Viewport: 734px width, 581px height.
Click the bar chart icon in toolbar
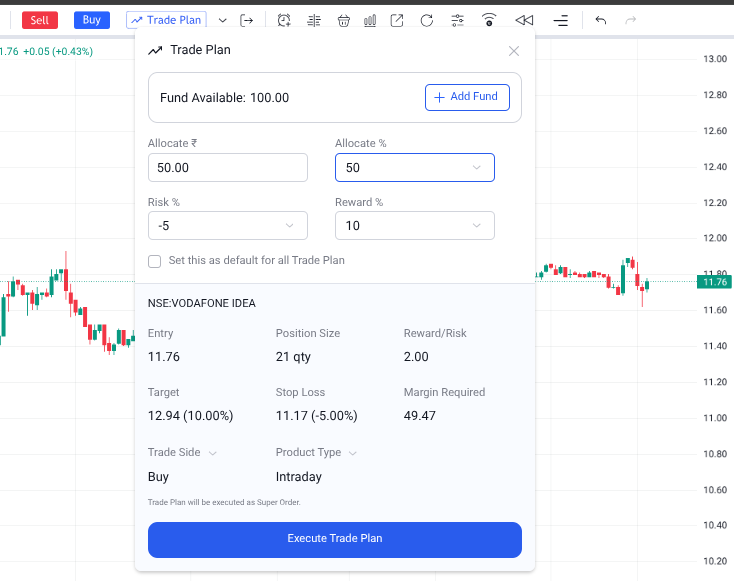371,20
